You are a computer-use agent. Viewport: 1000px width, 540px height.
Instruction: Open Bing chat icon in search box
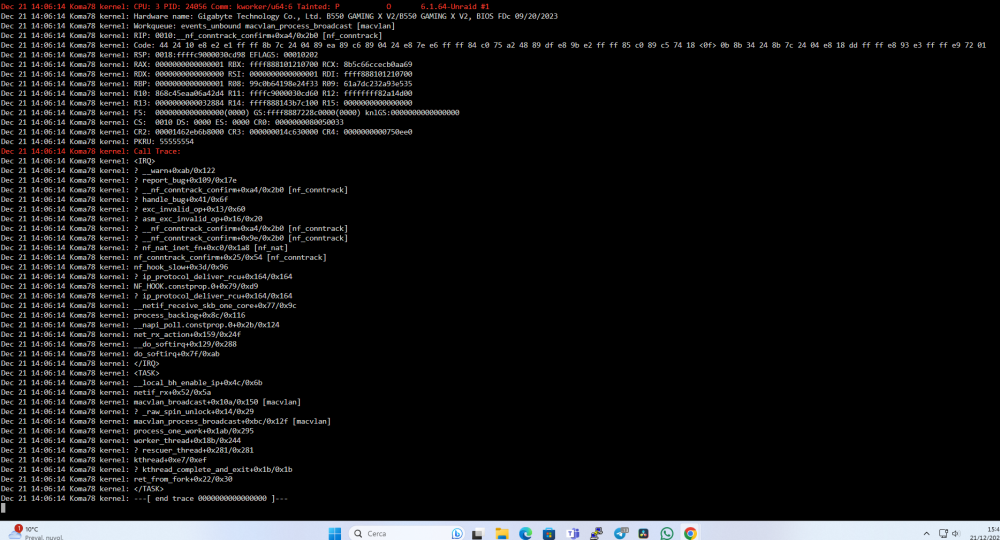click(457, 533)
